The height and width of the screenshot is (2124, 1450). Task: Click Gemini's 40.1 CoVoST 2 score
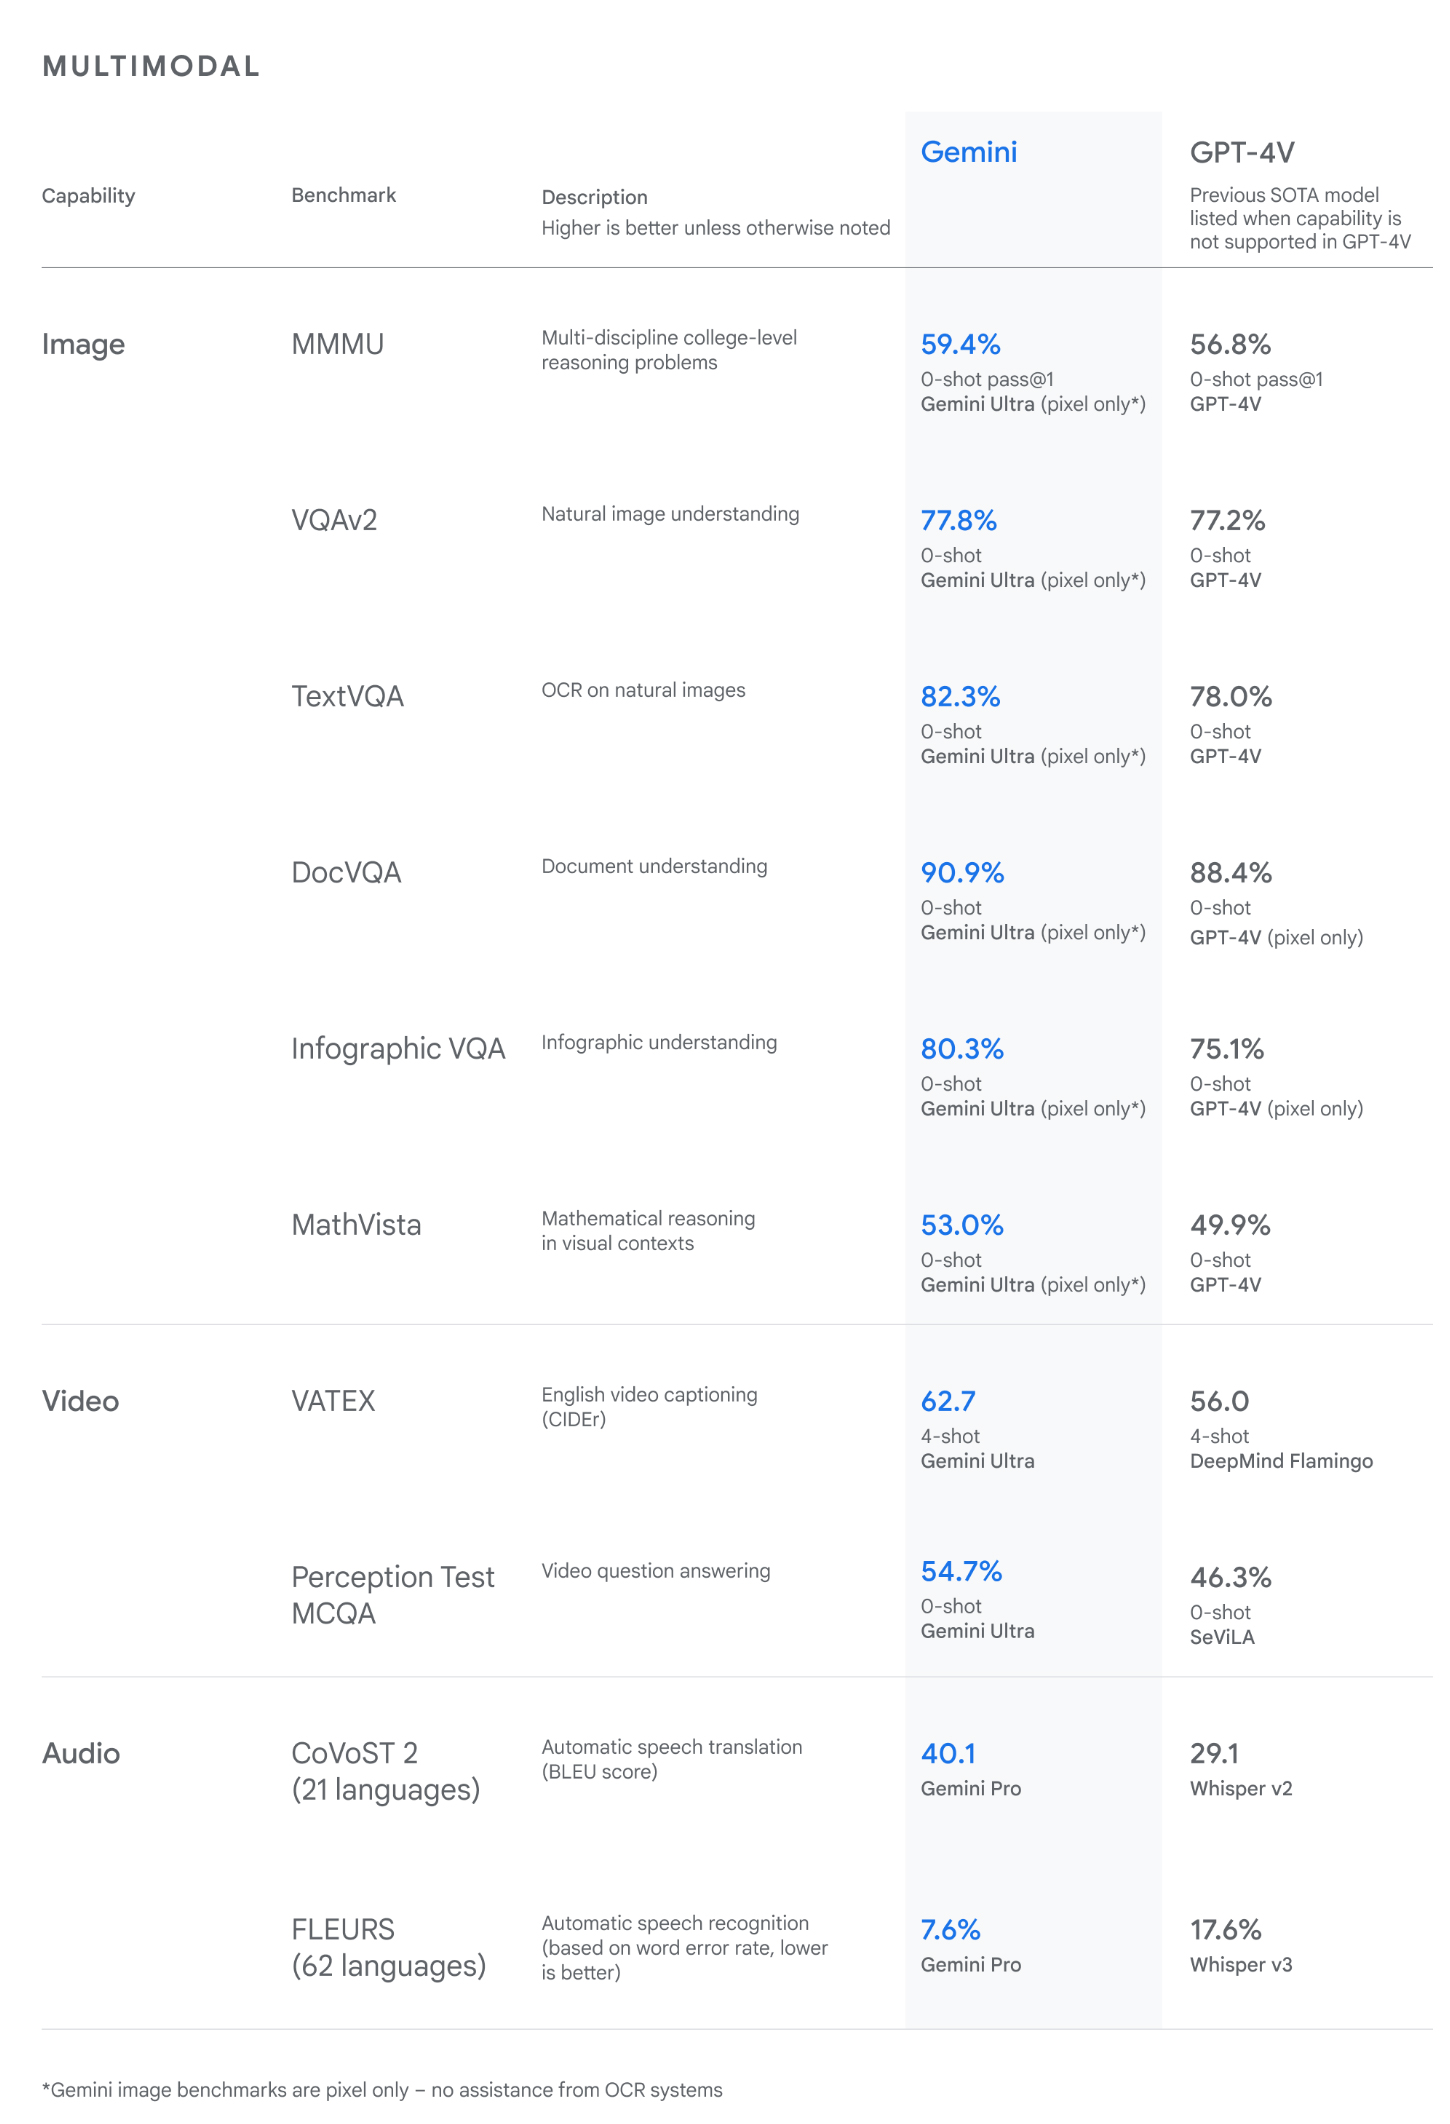tap(948, 1753)
